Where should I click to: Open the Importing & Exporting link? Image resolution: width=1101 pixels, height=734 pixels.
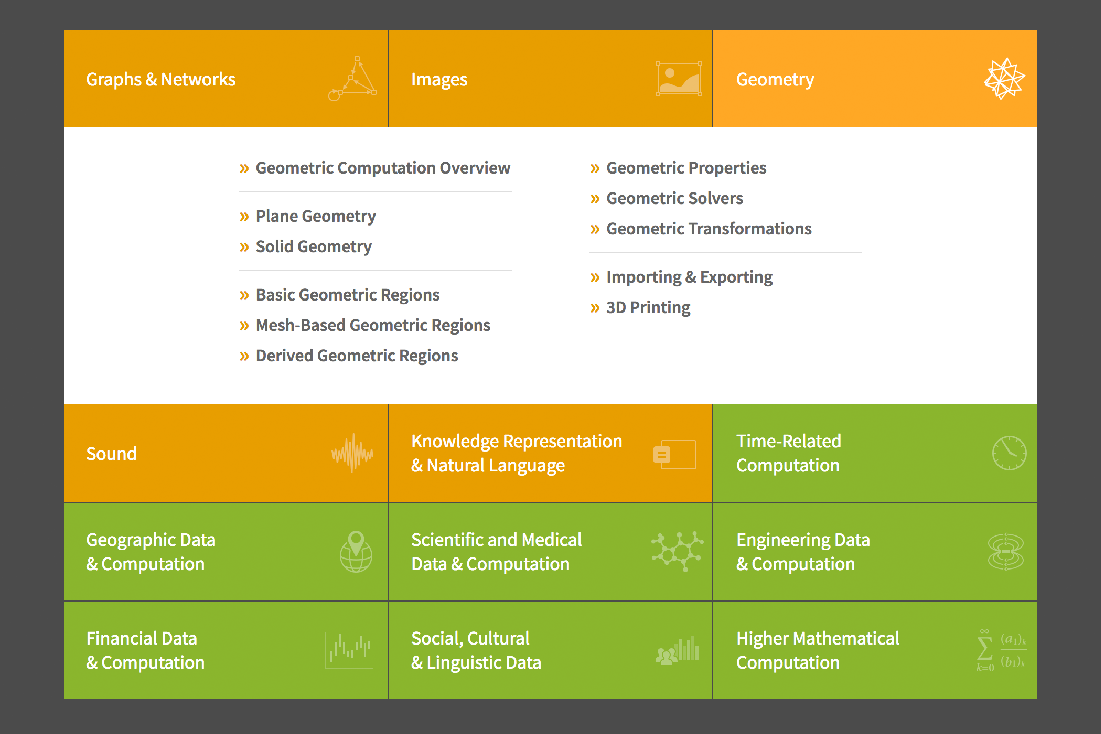tap(690, 277)
